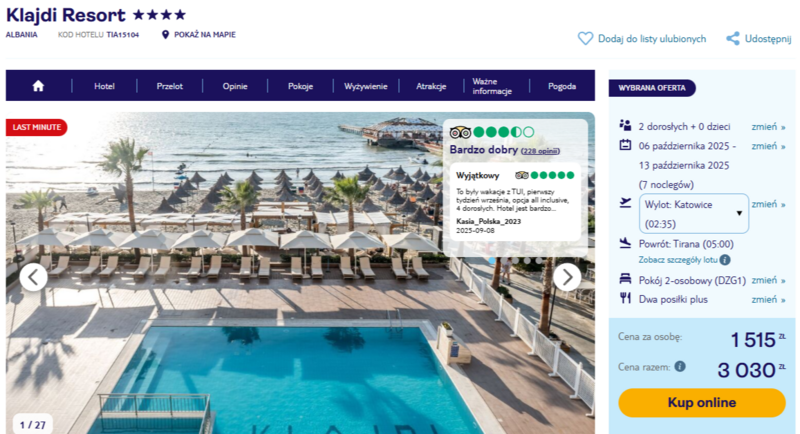Click the Kup online button
Viewport: 800px width, 434px height.
click(x=702, y=403)
